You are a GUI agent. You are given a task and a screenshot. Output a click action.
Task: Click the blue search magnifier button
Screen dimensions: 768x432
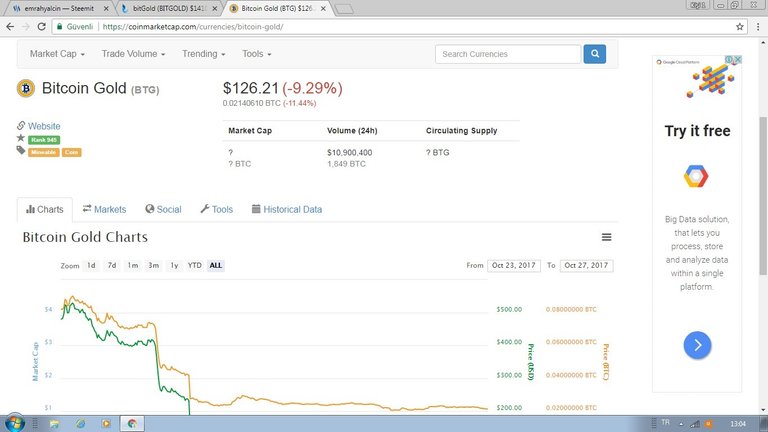[595, 54]
